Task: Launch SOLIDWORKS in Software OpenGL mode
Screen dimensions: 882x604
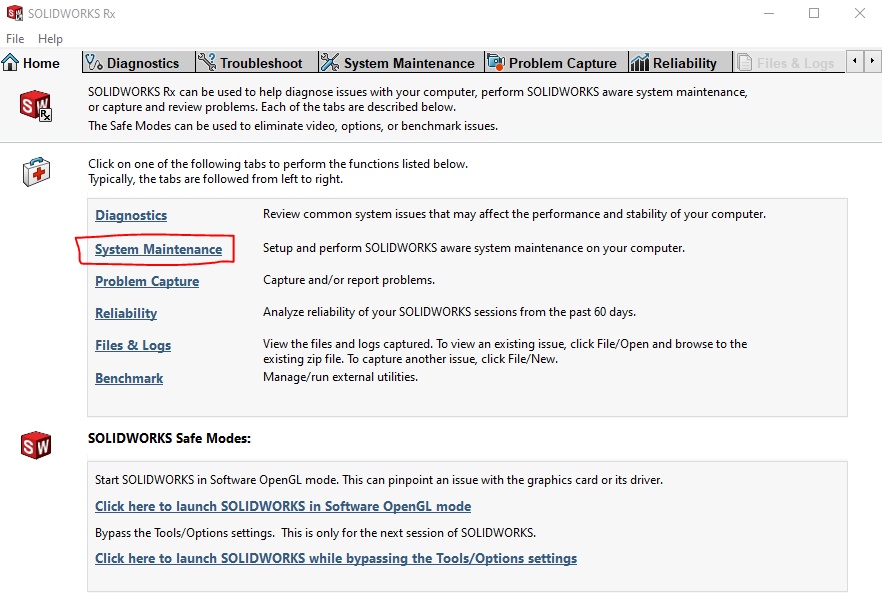Action: [x=283, y=506]
